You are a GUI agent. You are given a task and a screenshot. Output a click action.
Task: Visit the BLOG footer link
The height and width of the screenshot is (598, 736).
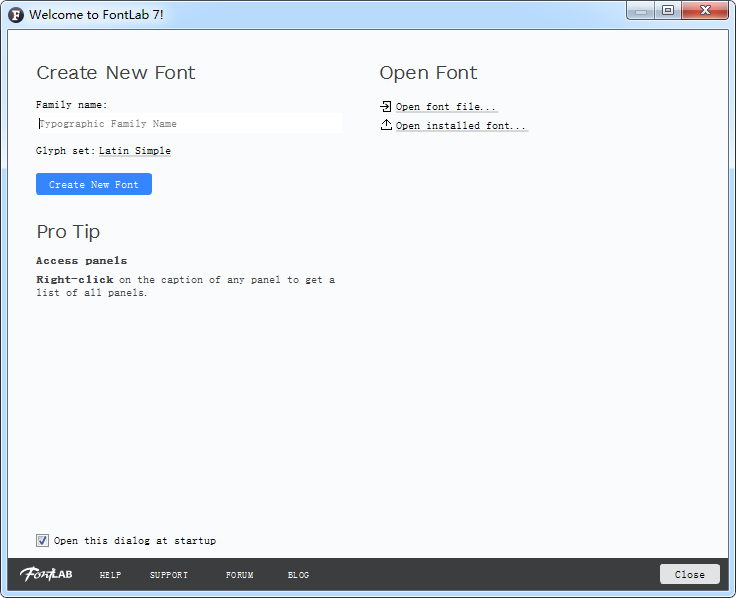click(x=298, y=575)
